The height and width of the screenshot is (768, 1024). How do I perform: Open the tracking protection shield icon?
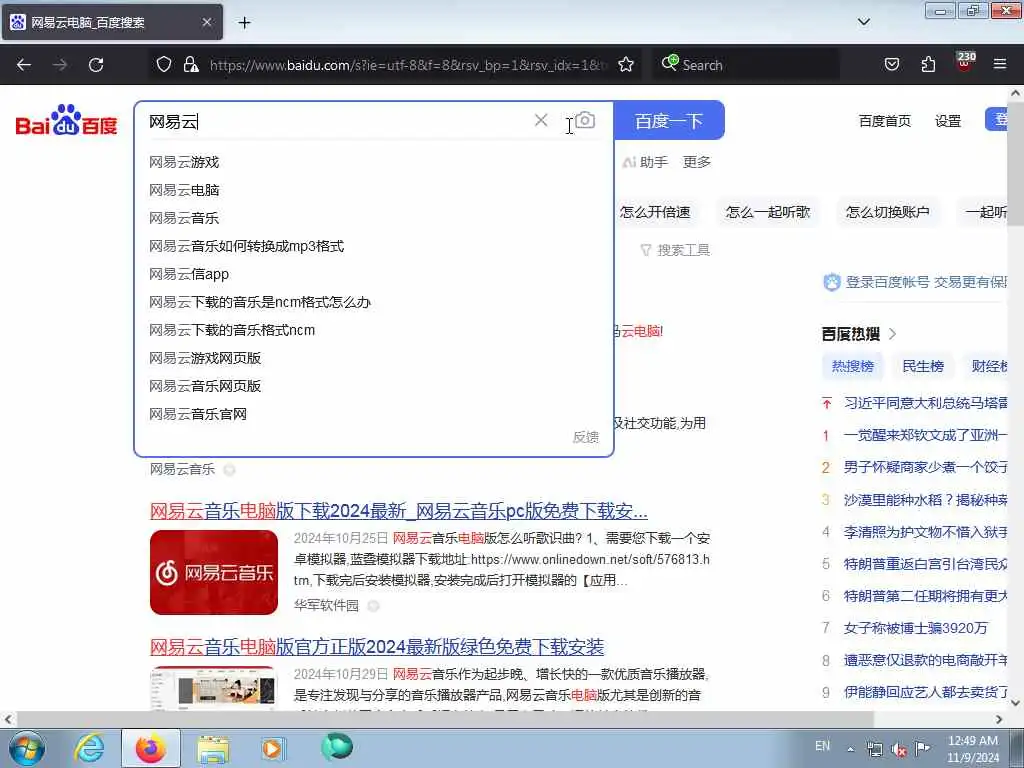click(164, 64)
